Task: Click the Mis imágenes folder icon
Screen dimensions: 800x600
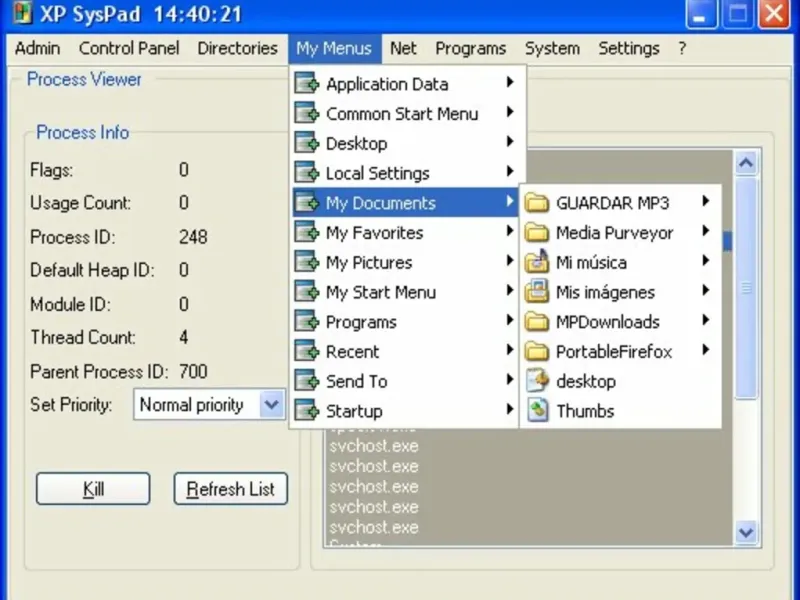Action: [537, 291]
